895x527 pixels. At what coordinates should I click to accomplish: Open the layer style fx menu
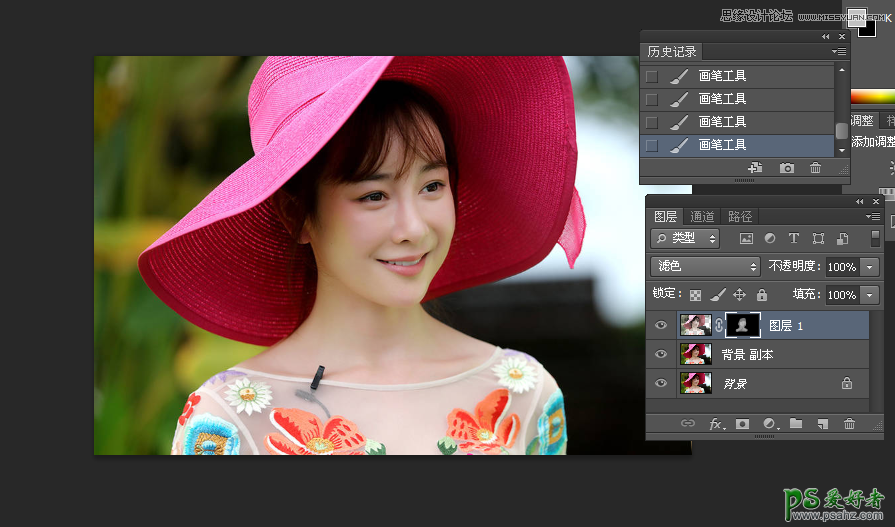pyautogui.click(x=716, y=424)
